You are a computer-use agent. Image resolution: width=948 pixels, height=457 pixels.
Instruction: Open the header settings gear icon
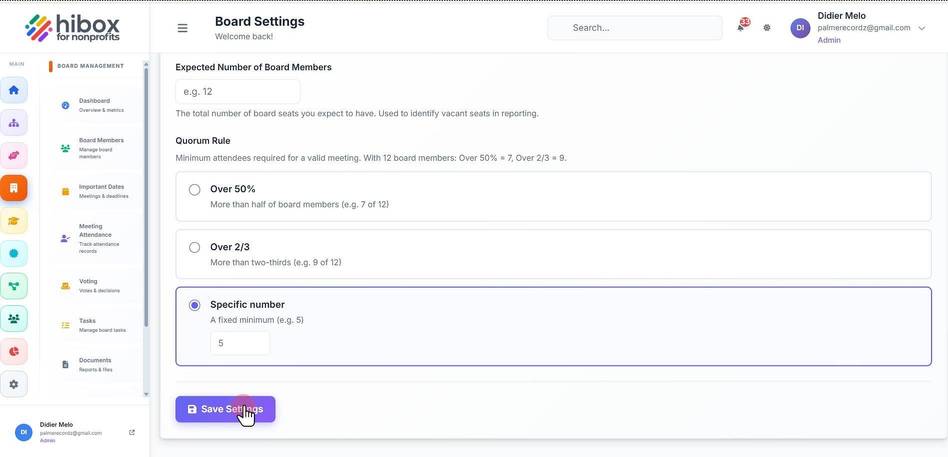pos(767,28)
